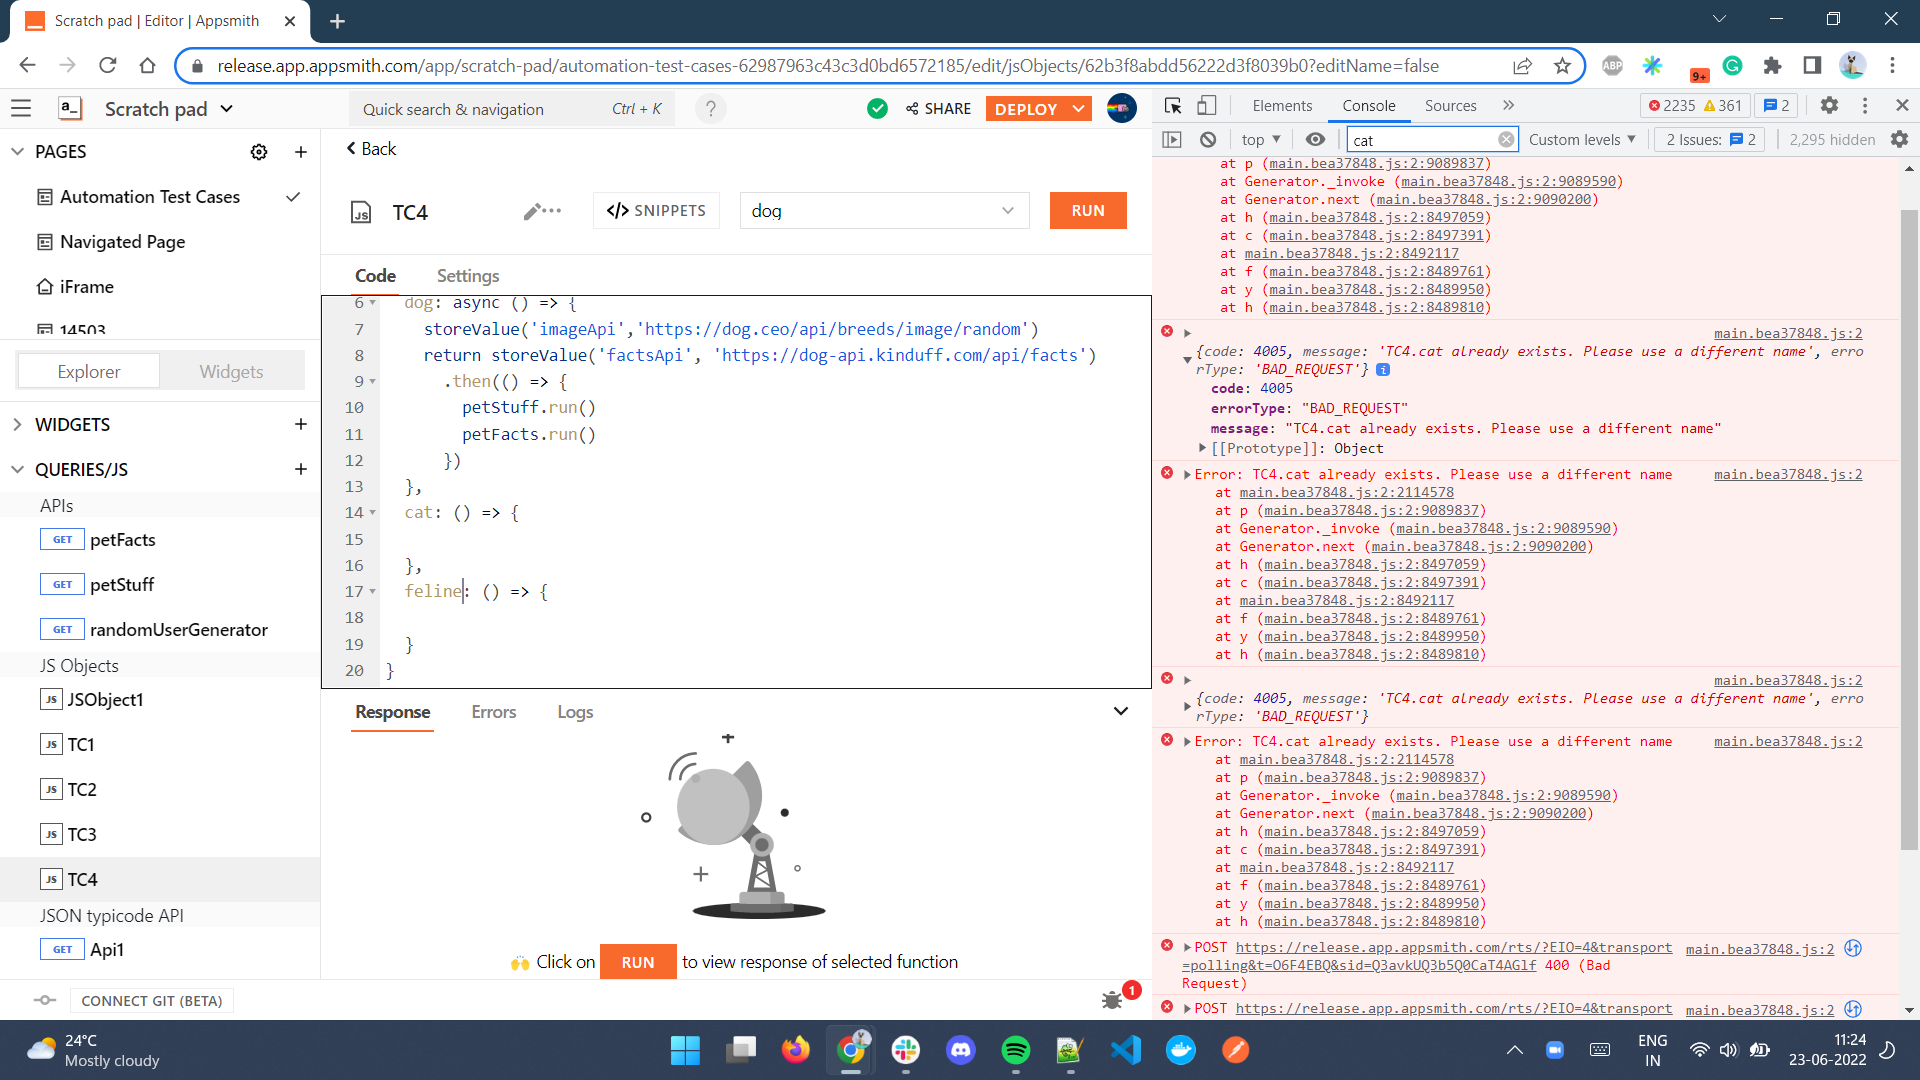Toggle the live expression eye in the console
Image resolution: width=1920 pixels, height=1080 pixels.
tap(1314, 139)
